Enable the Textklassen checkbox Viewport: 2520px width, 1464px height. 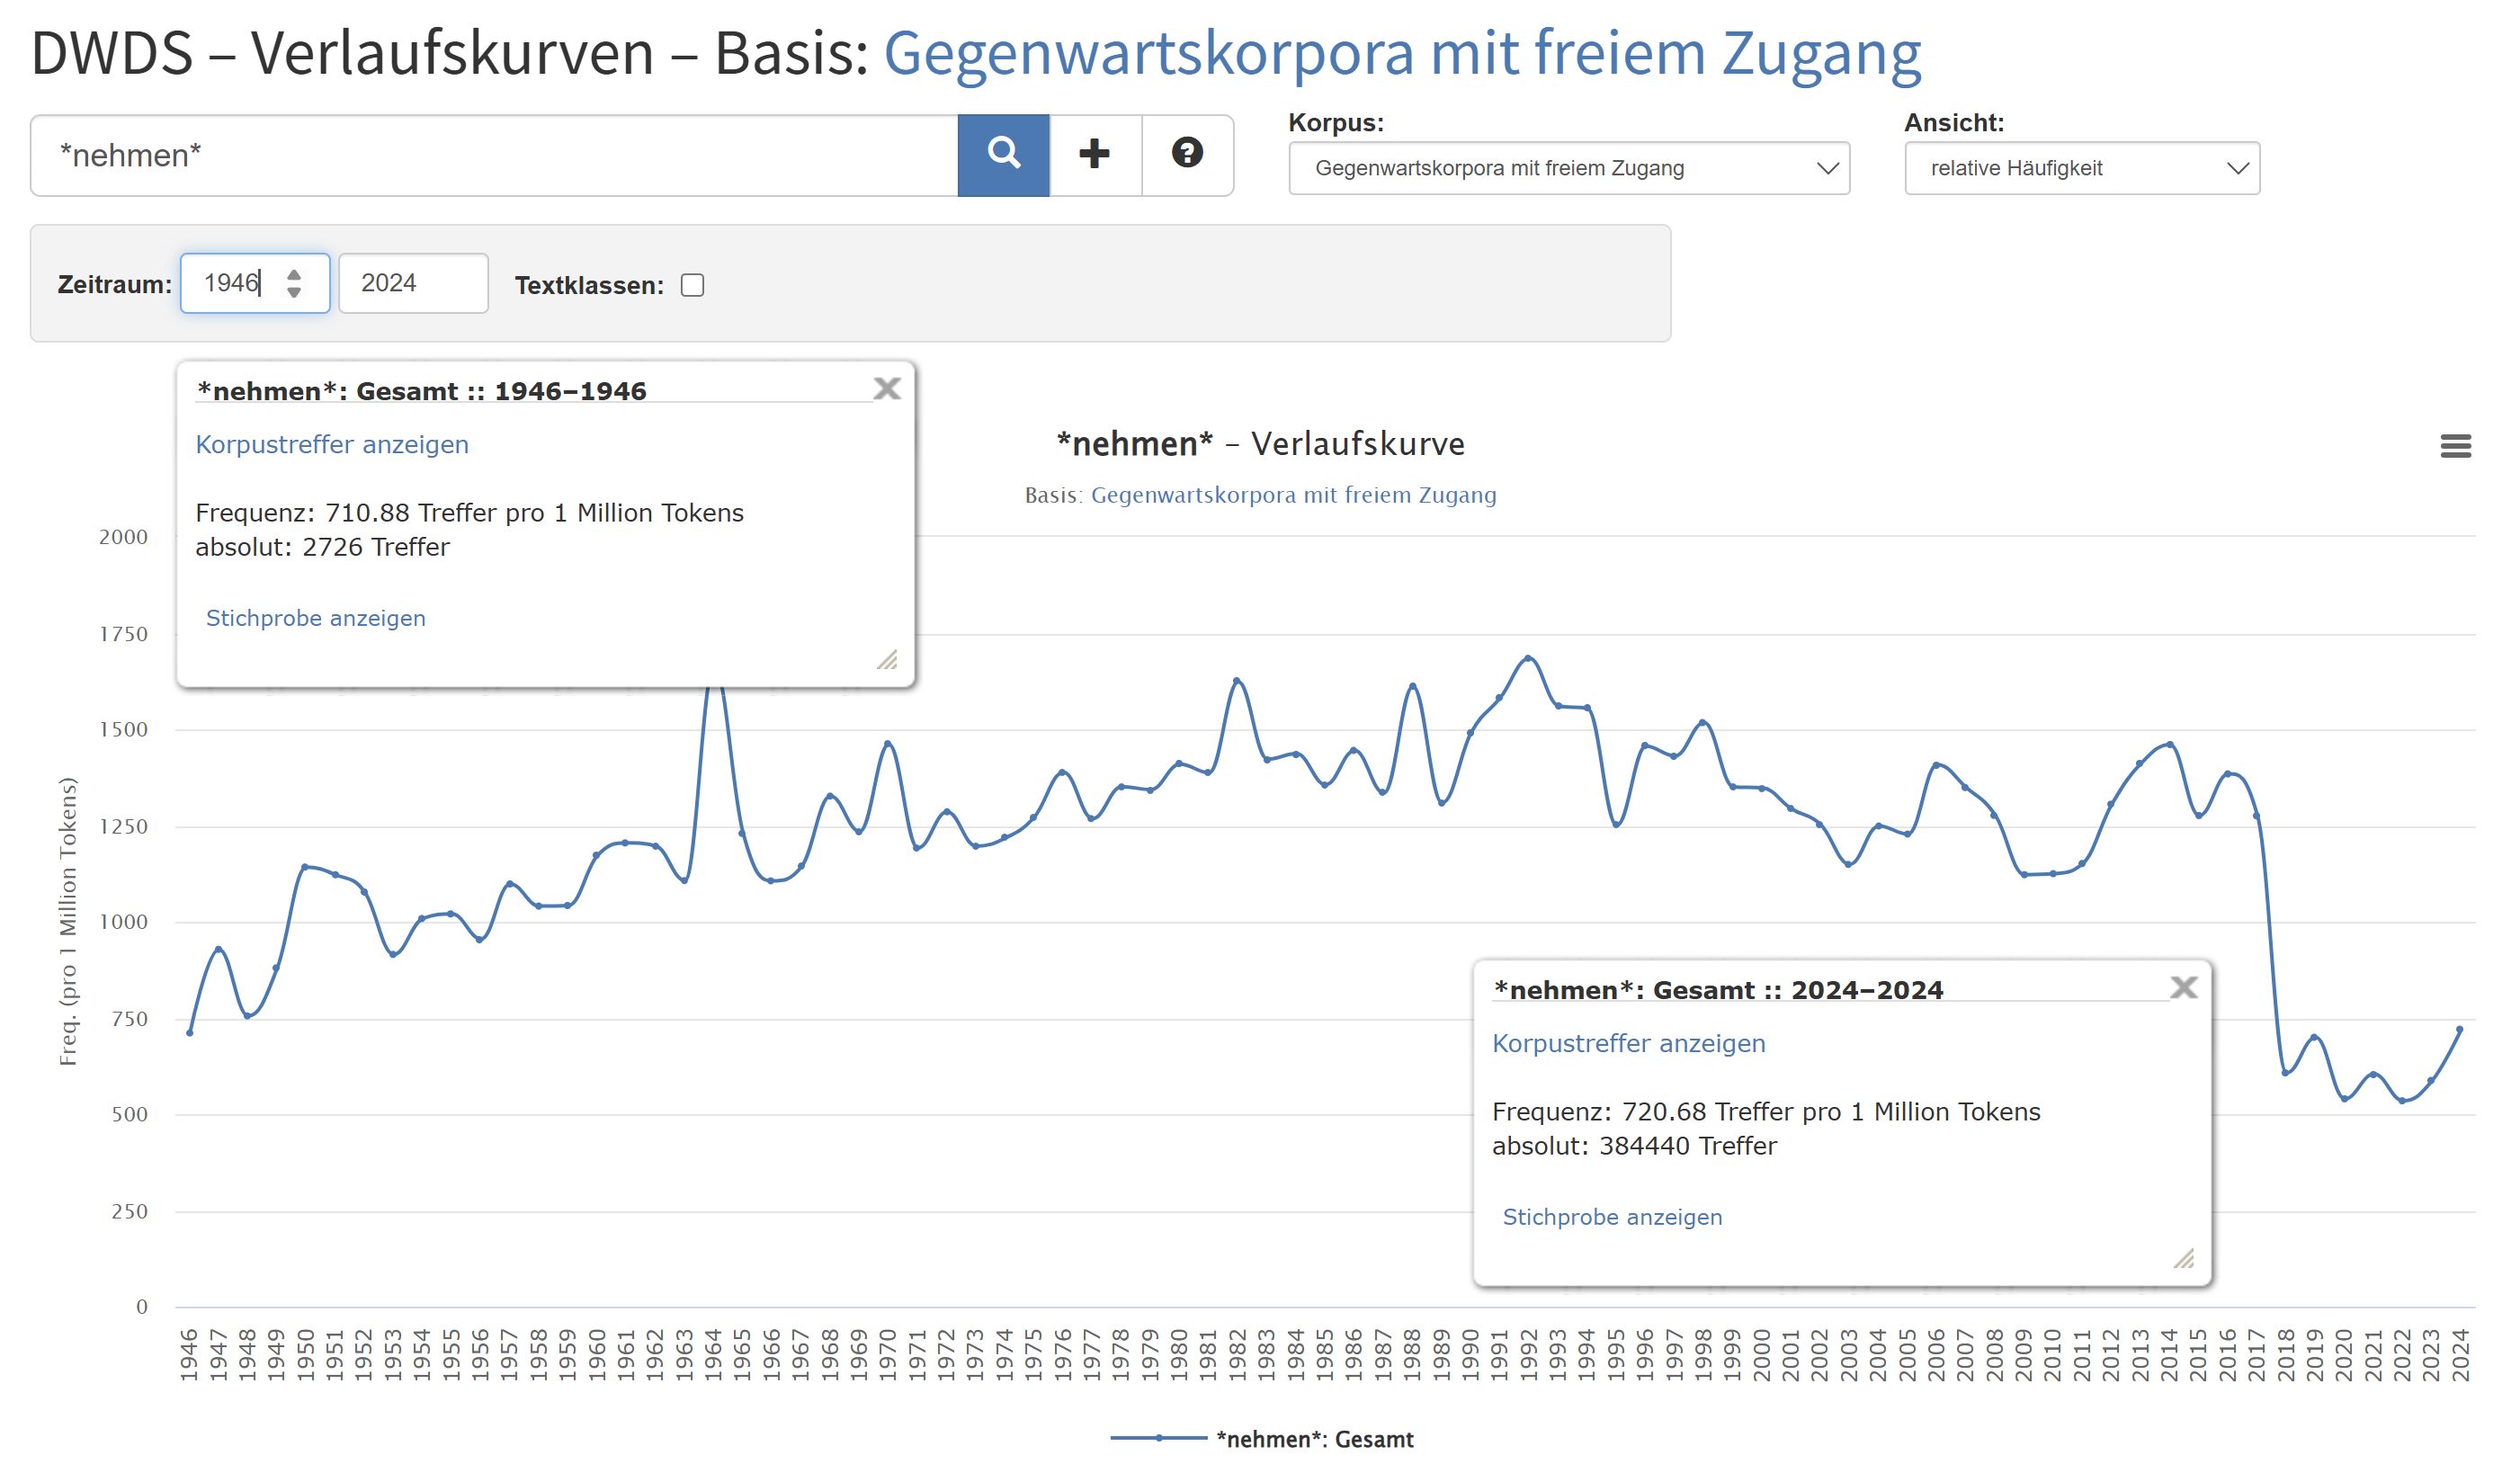[x=692, y=285]
